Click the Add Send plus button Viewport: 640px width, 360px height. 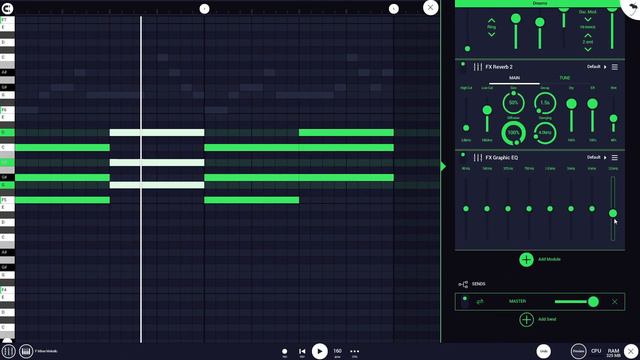click(527, 319)
